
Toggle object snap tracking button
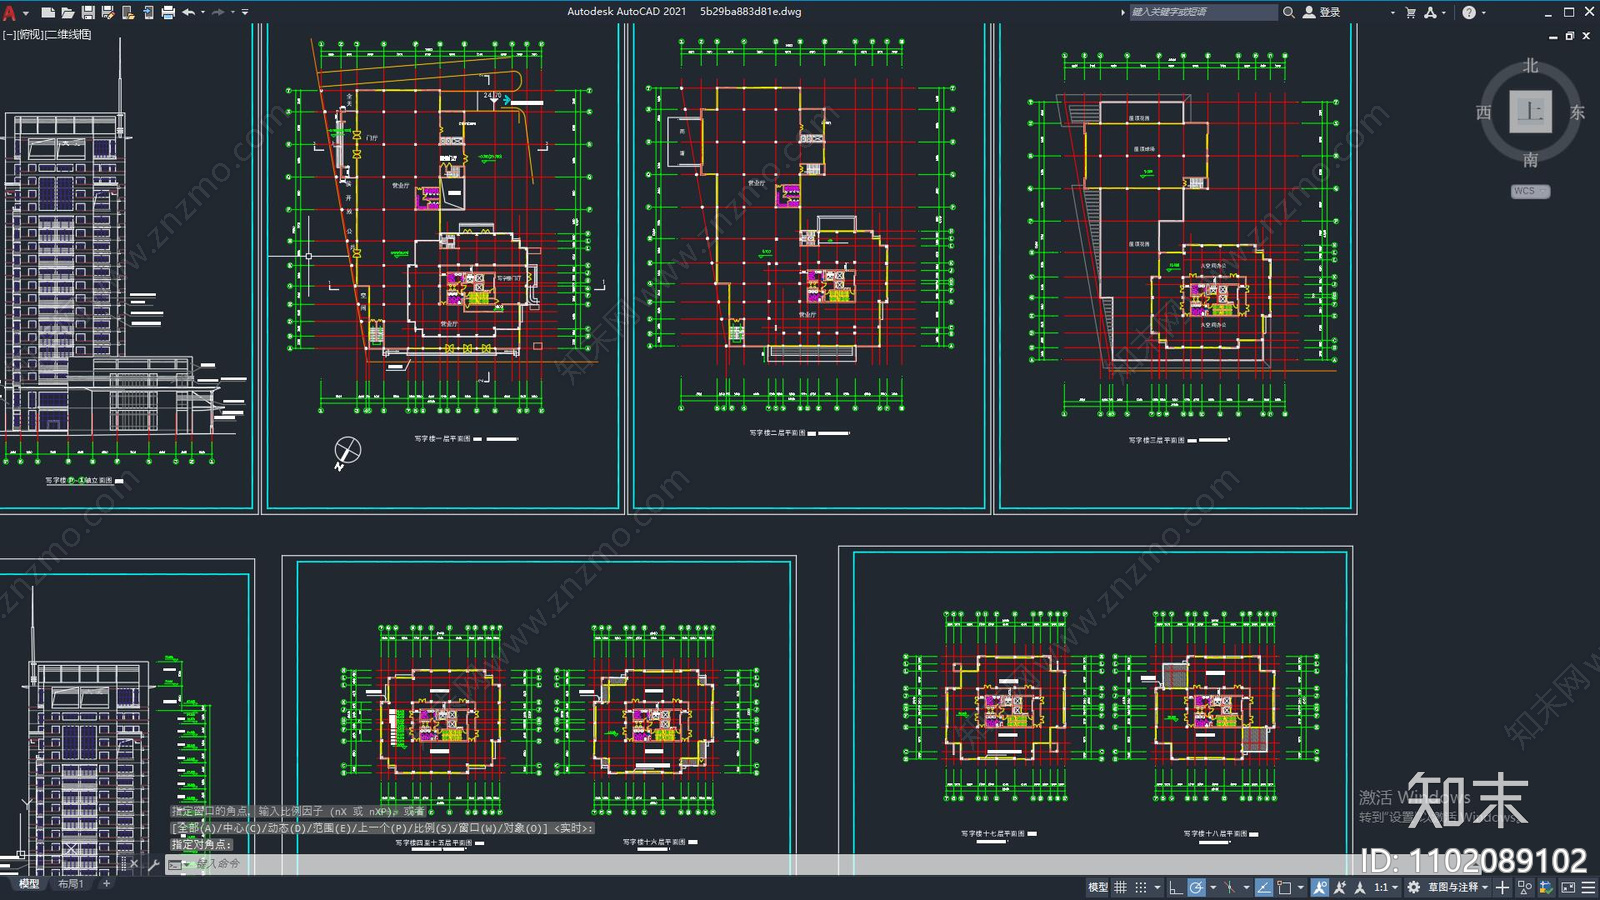(x=1264, y=887)
